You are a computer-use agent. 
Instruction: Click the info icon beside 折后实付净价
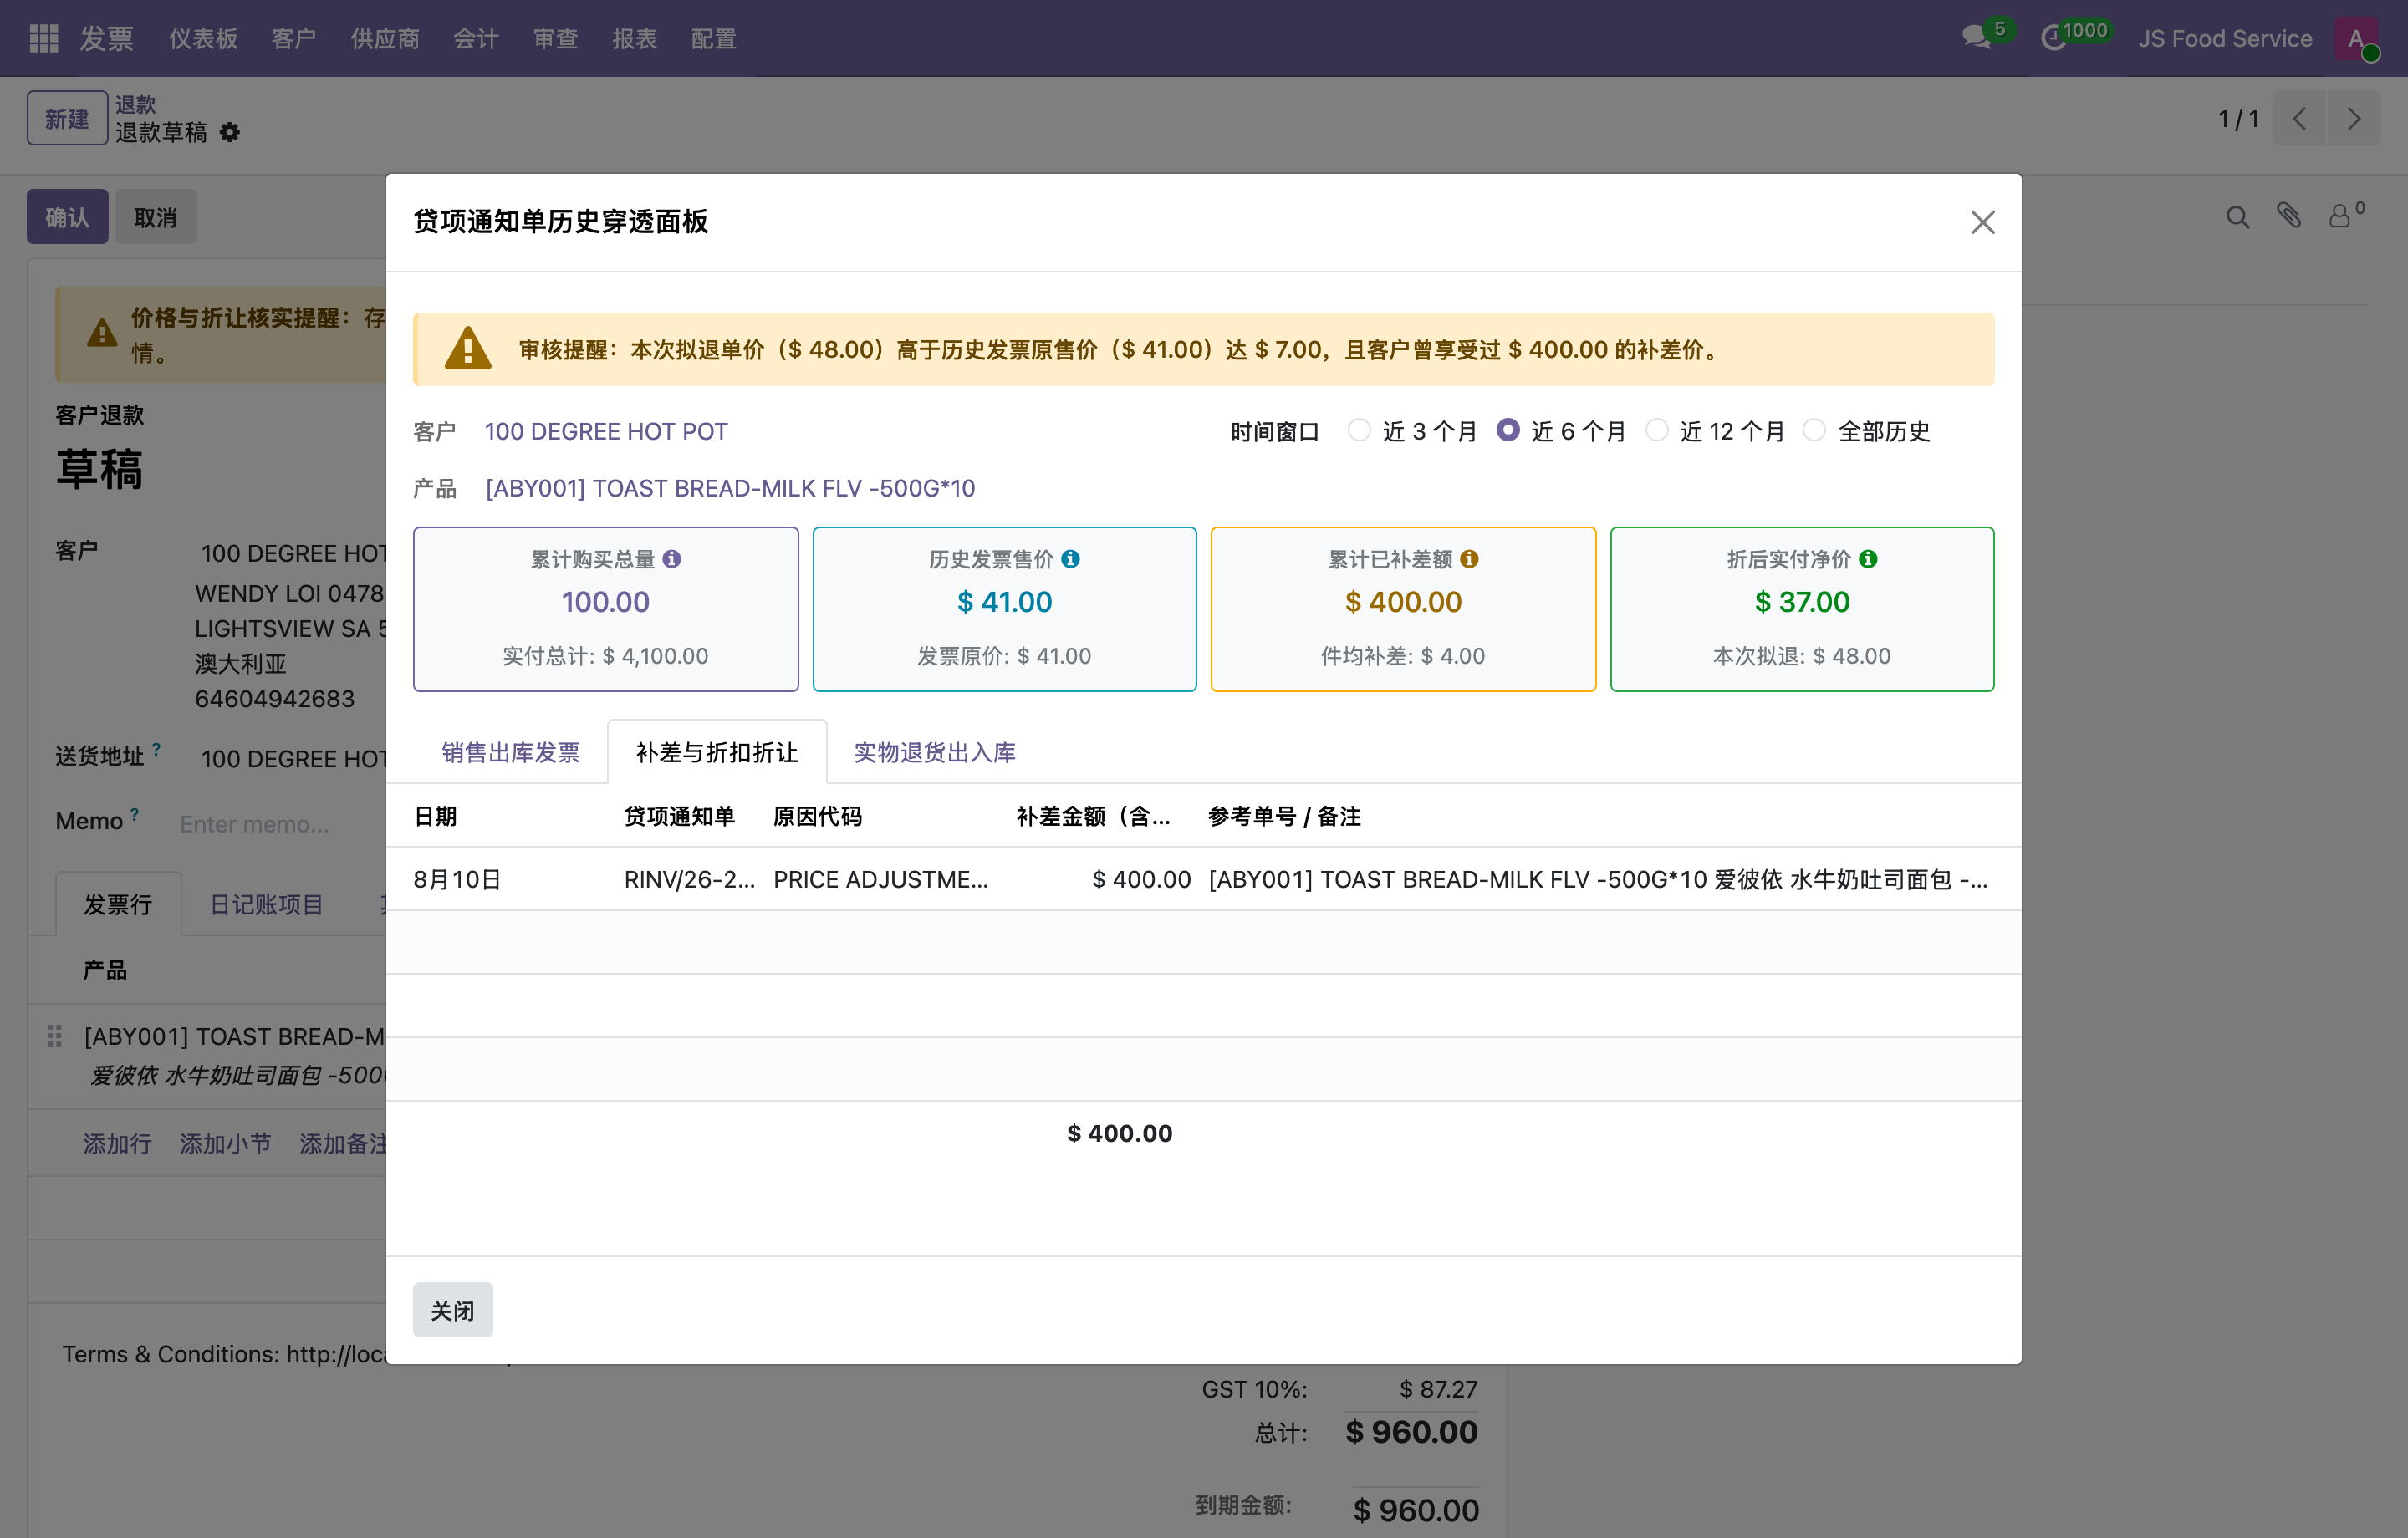coord(1868,559)
